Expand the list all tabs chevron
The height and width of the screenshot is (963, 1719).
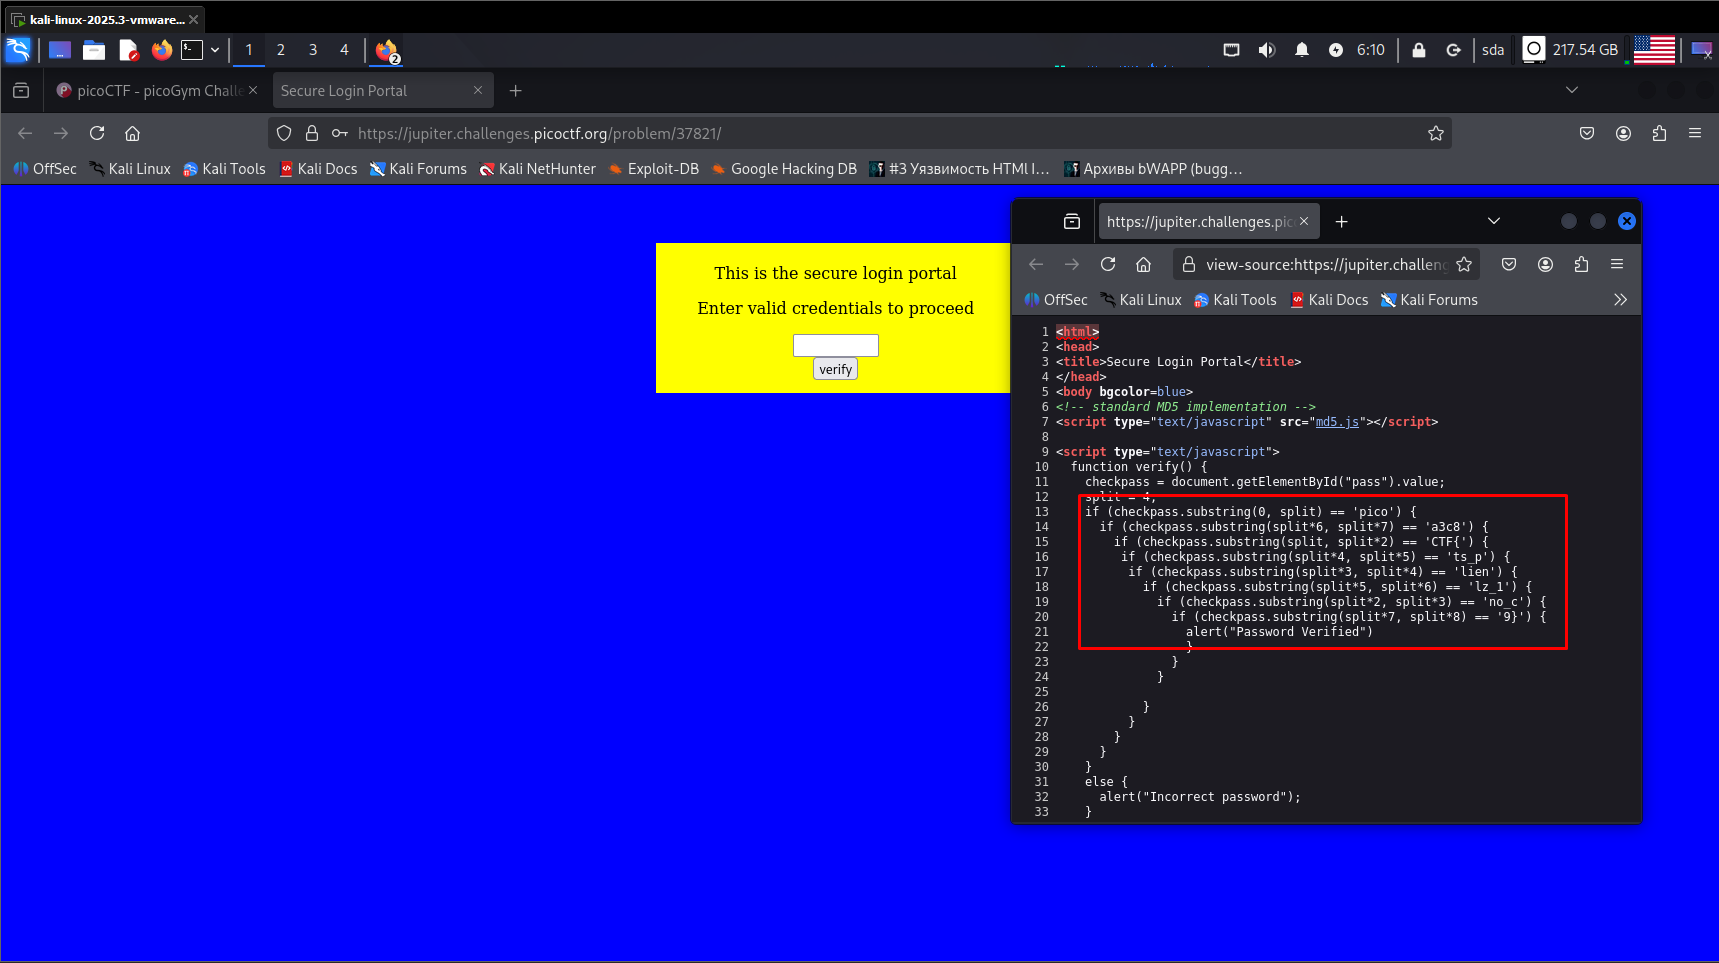click(1571, 90)
